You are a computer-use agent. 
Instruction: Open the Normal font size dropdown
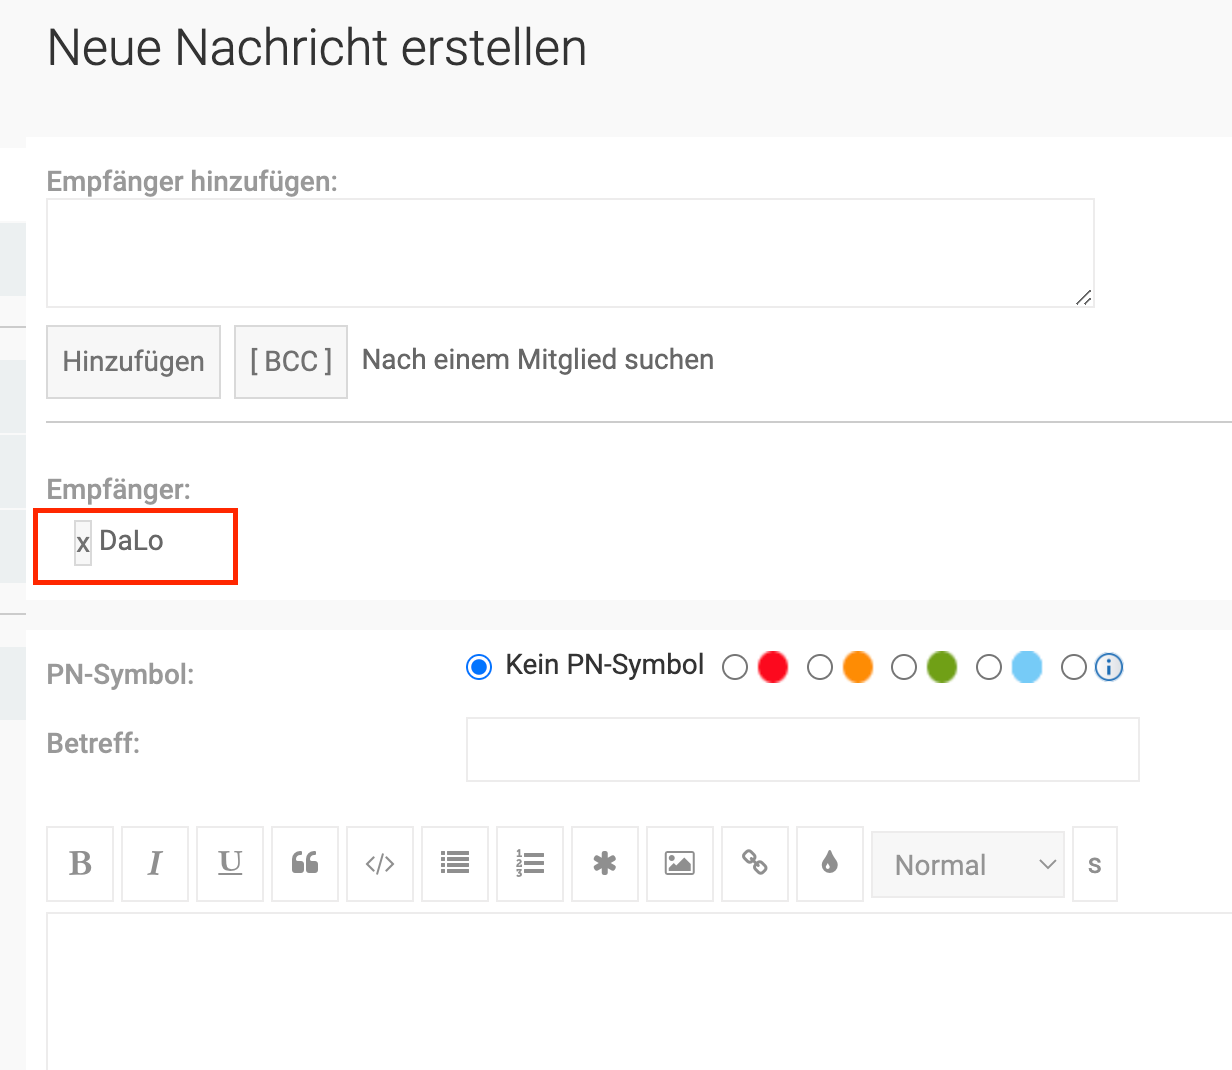967,865
